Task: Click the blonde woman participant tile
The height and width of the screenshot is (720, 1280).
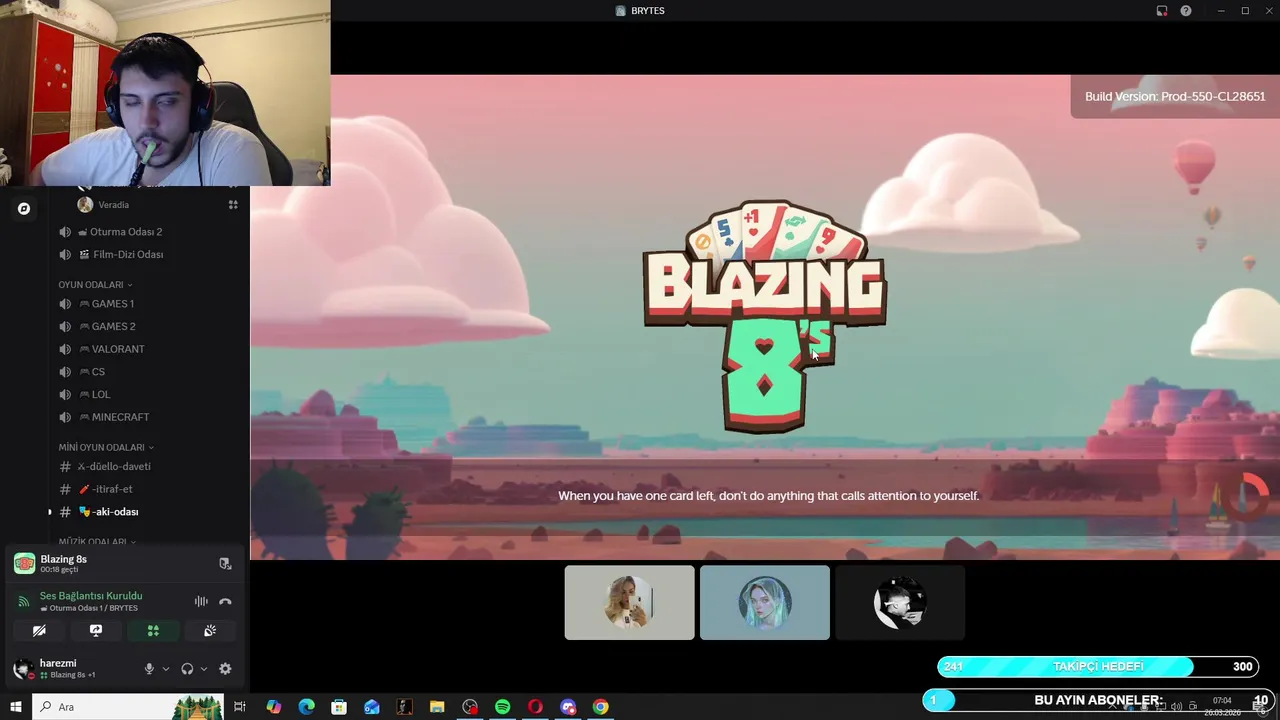Action: (629, 603)
